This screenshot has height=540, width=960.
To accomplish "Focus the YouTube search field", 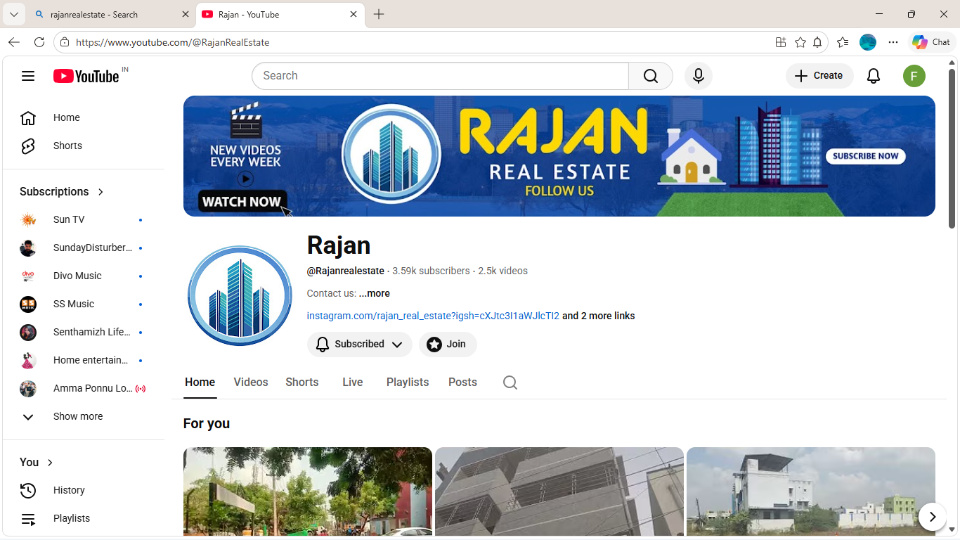I will [440, 76].
